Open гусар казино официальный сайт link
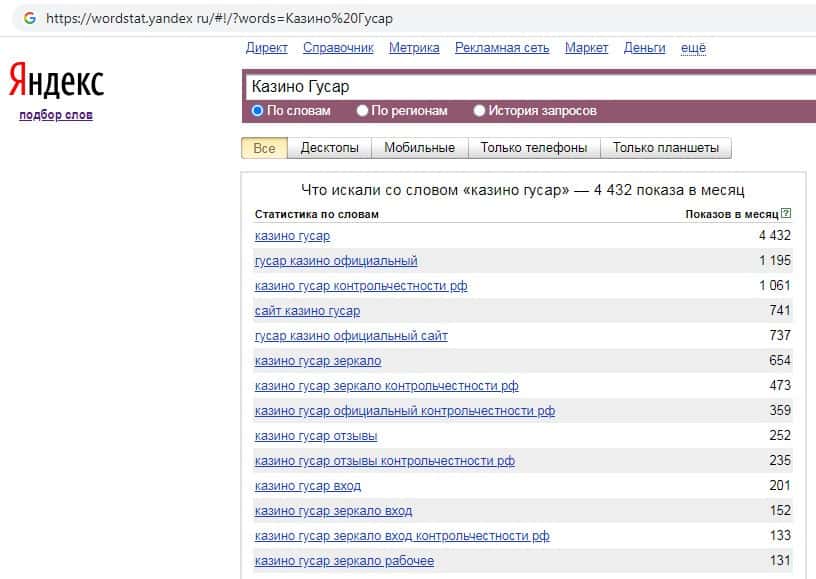The height and width of the screenshot is (579, 816). [x=351, y=336]
